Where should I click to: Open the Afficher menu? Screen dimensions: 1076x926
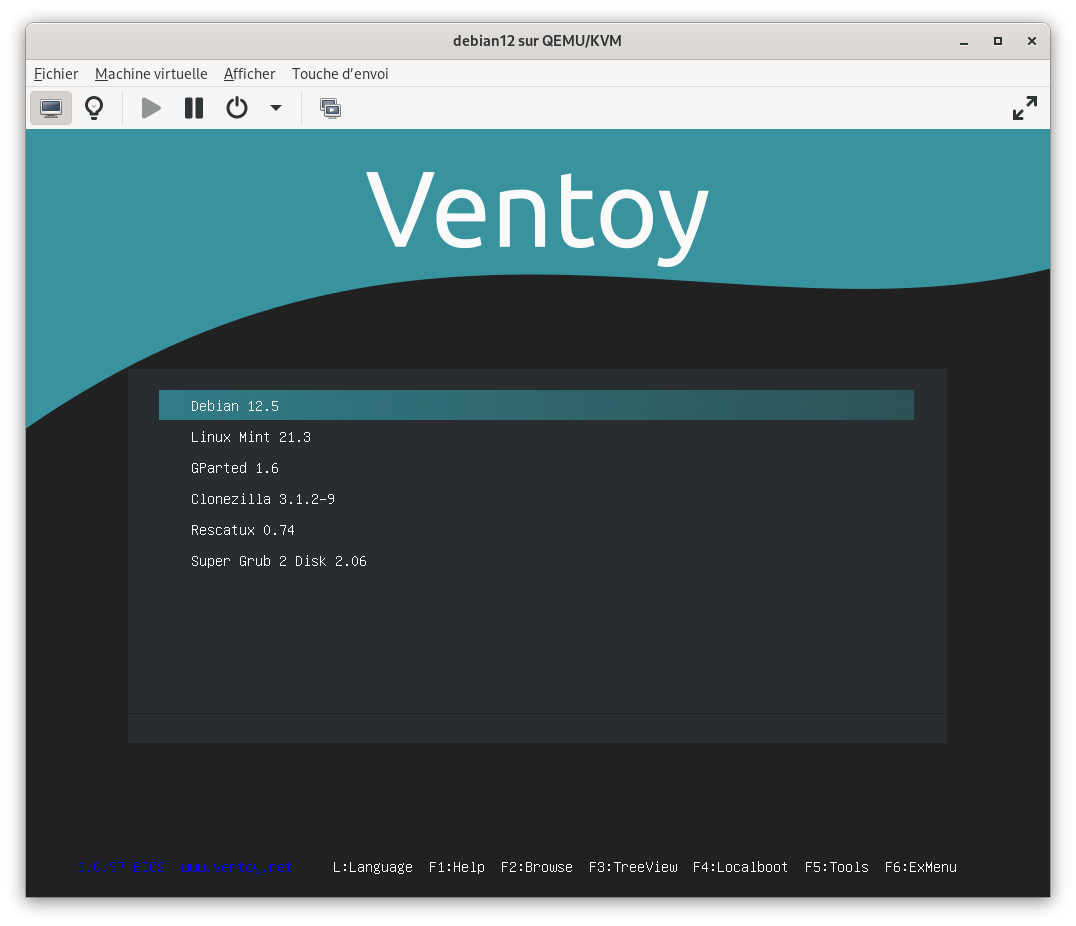coord(249,74)
